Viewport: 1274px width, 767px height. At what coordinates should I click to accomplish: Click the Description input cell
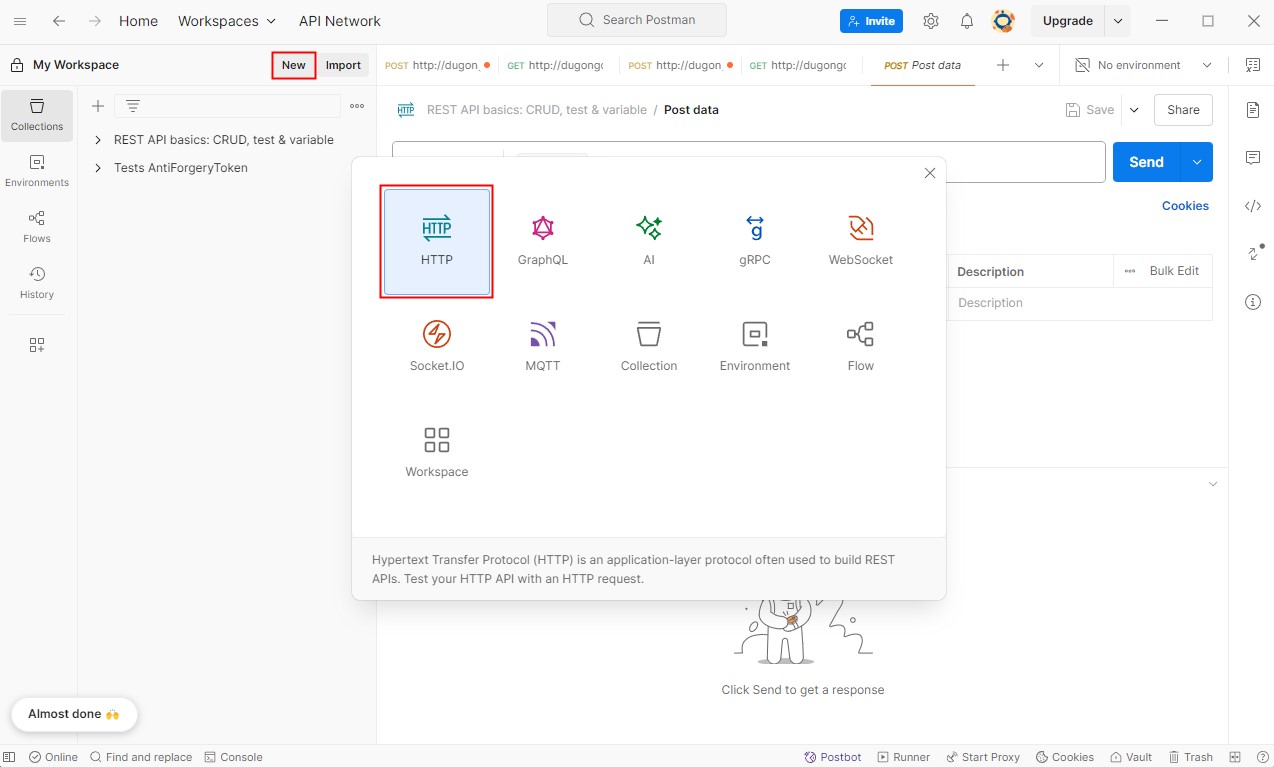(x=1080, y=303)
